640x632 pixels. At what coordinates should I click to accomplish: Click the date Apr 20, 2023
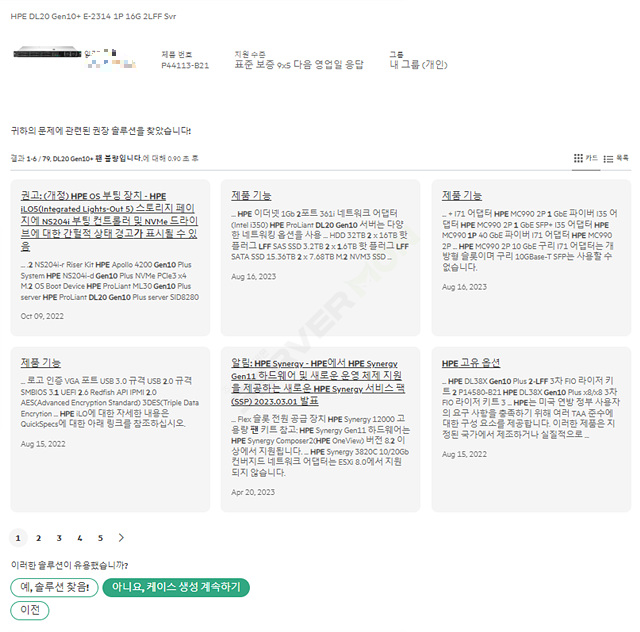click(253, 492)
